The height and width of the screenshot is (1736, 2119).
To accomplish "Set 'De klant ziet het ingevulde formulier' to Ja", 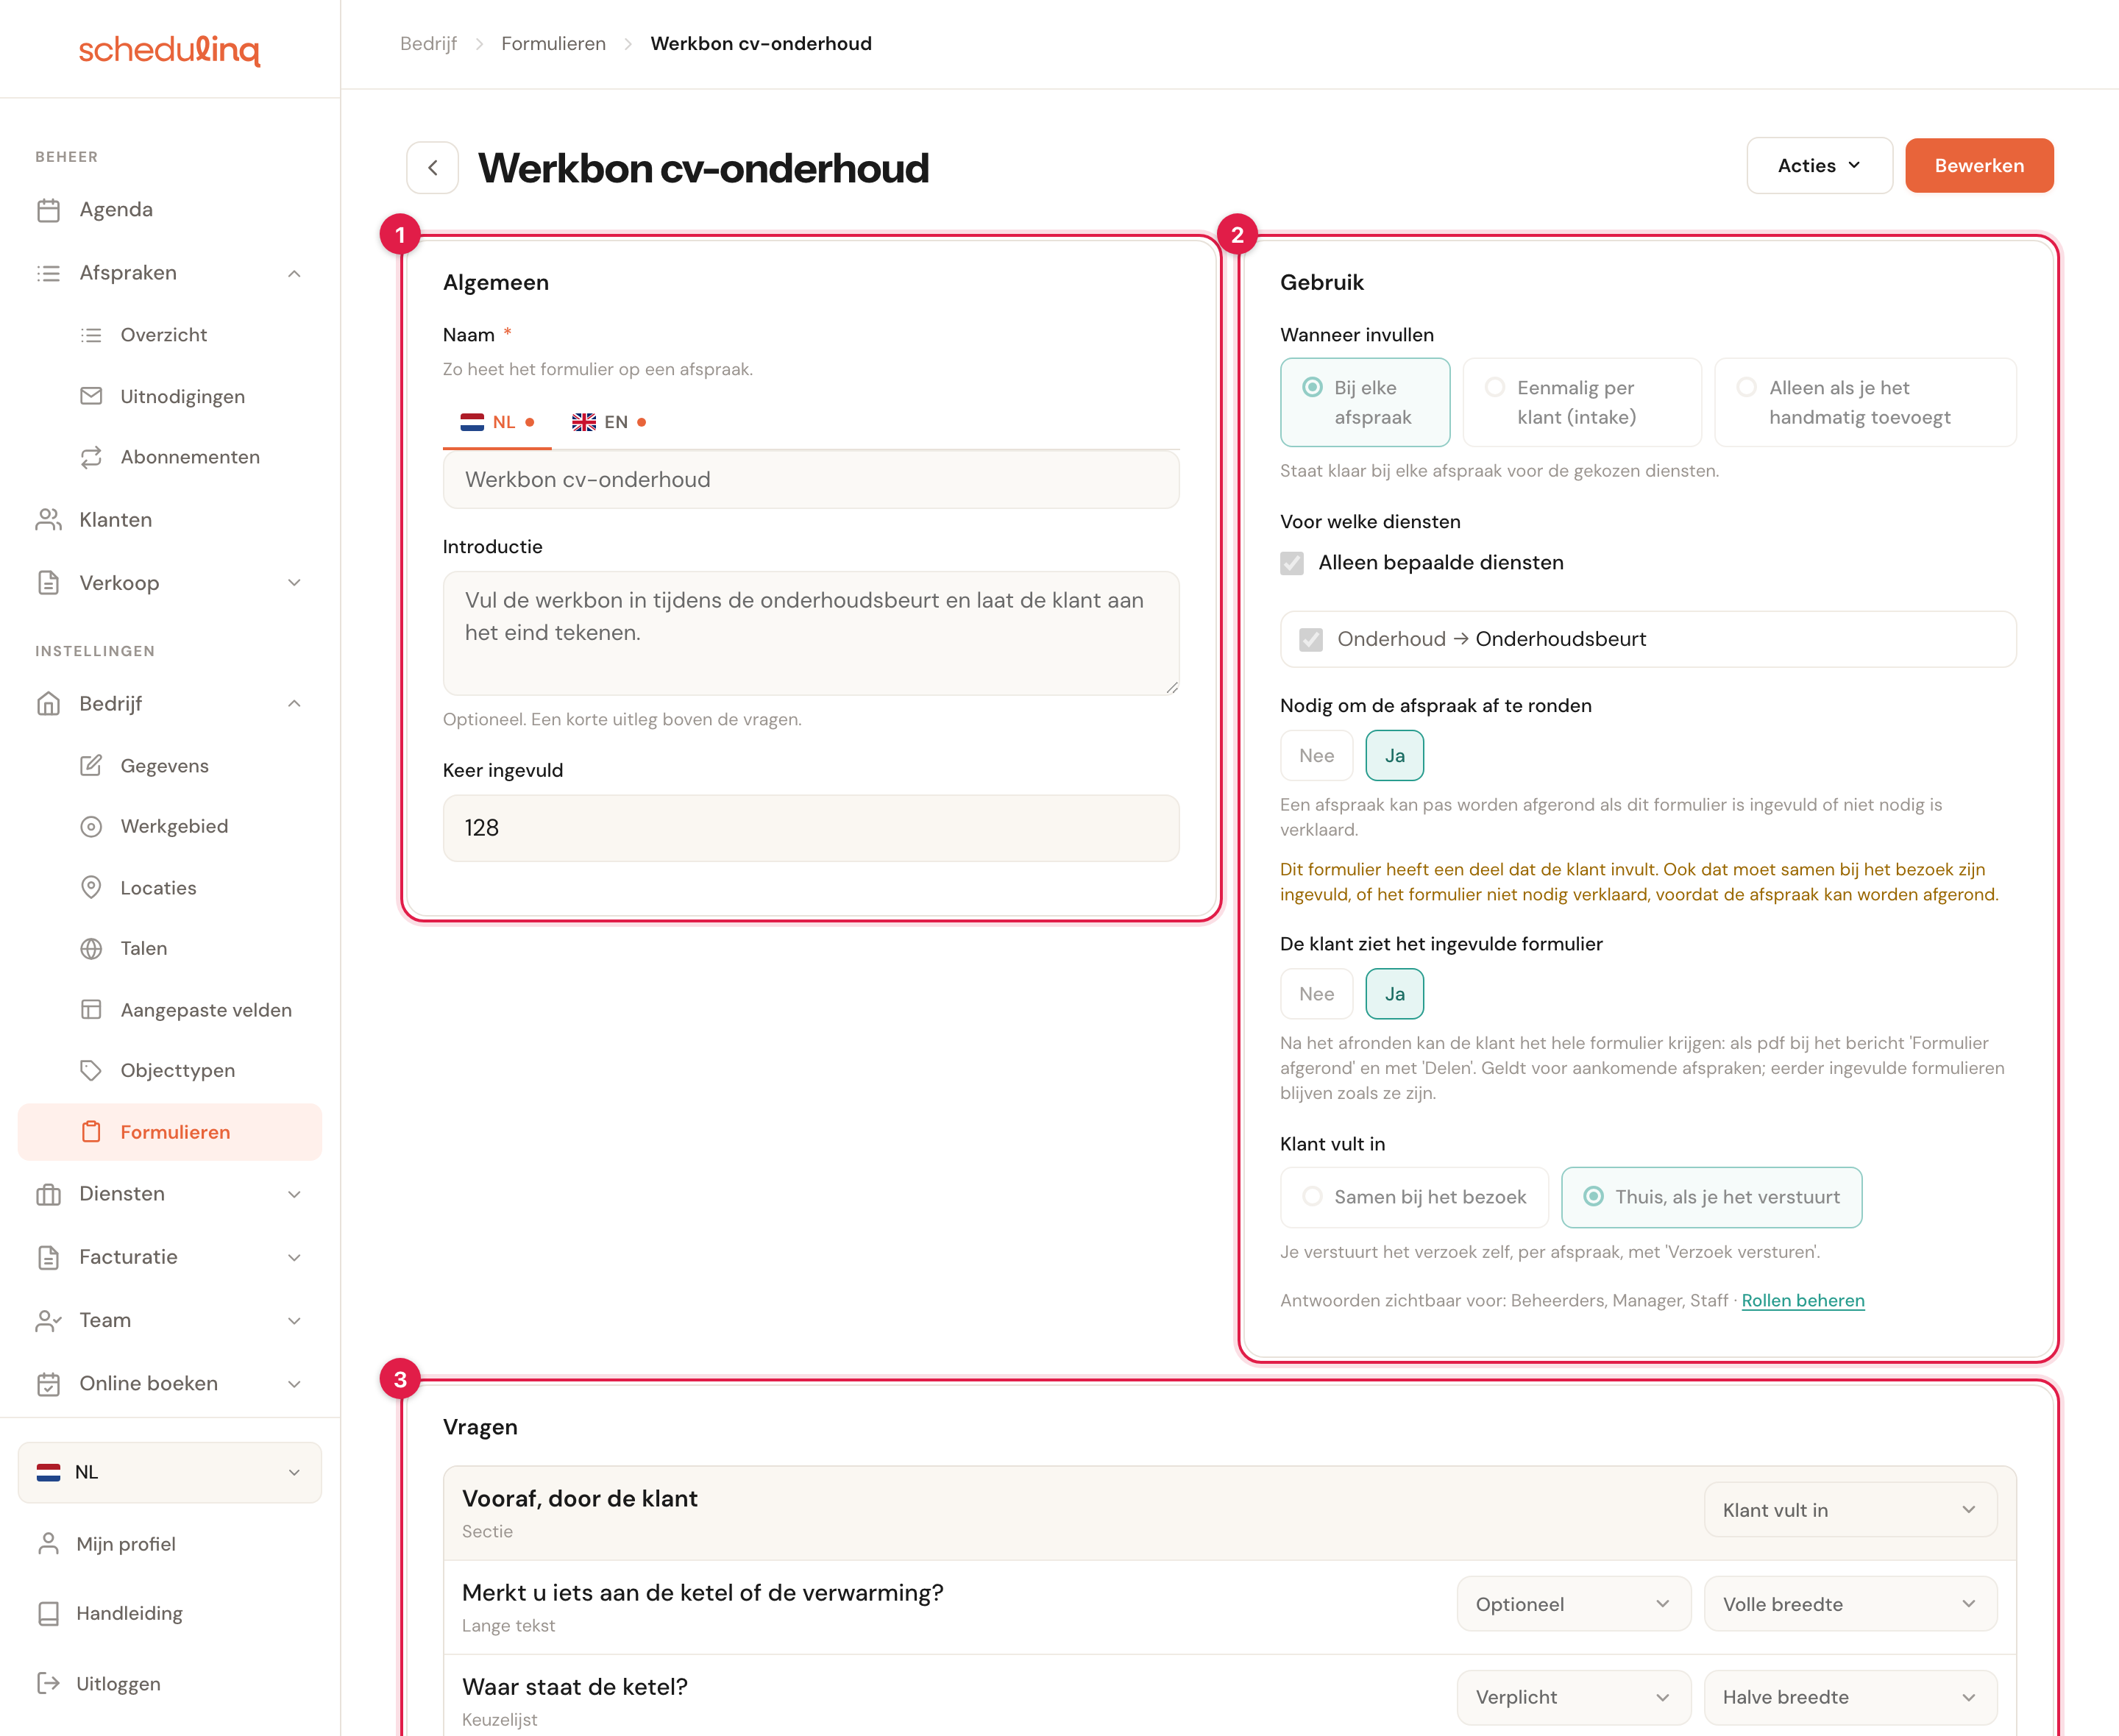I will pyautogui.click(x=1395, y=994).
